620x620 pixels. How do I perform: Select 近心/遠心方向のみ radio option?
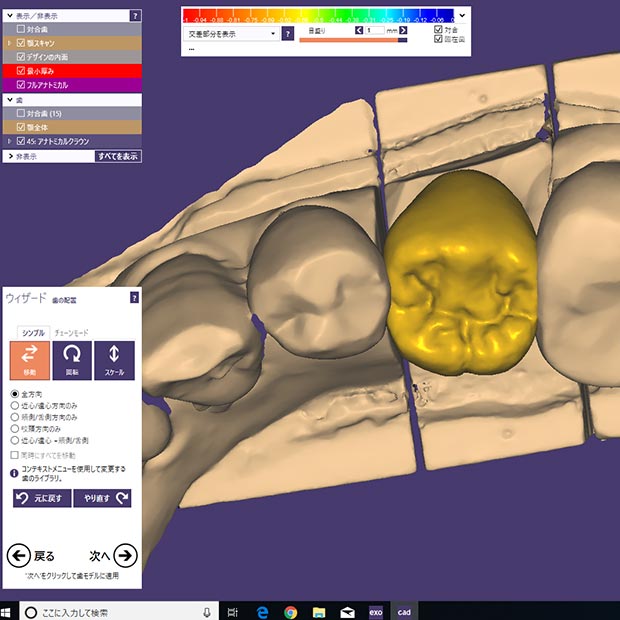(x=14, y=408)
